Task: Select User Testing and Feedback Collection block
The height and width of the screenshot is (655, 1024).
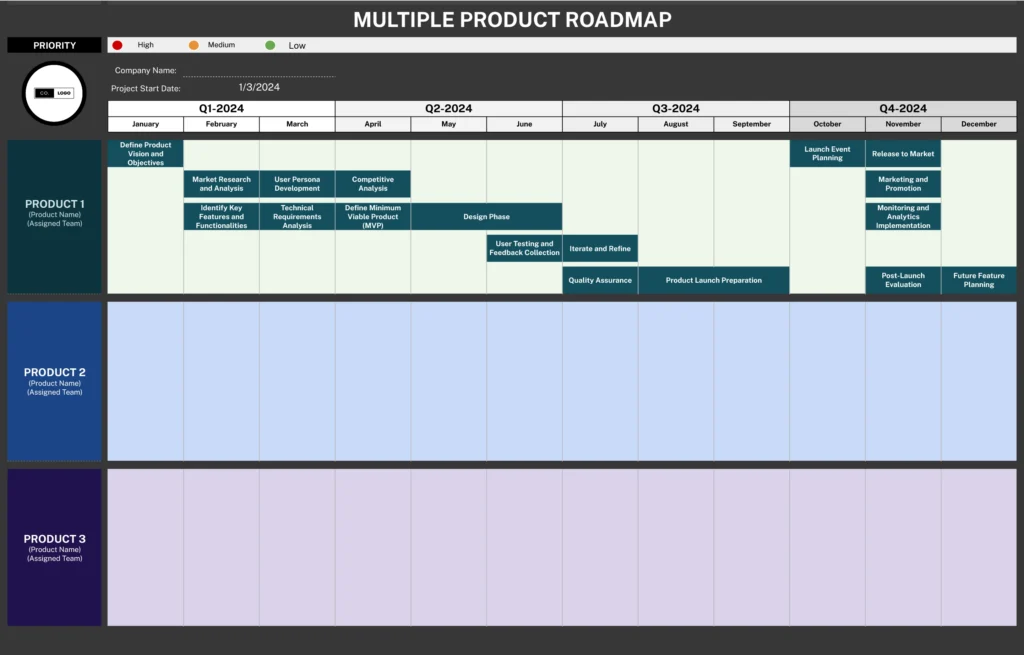Action: (524, 248)
